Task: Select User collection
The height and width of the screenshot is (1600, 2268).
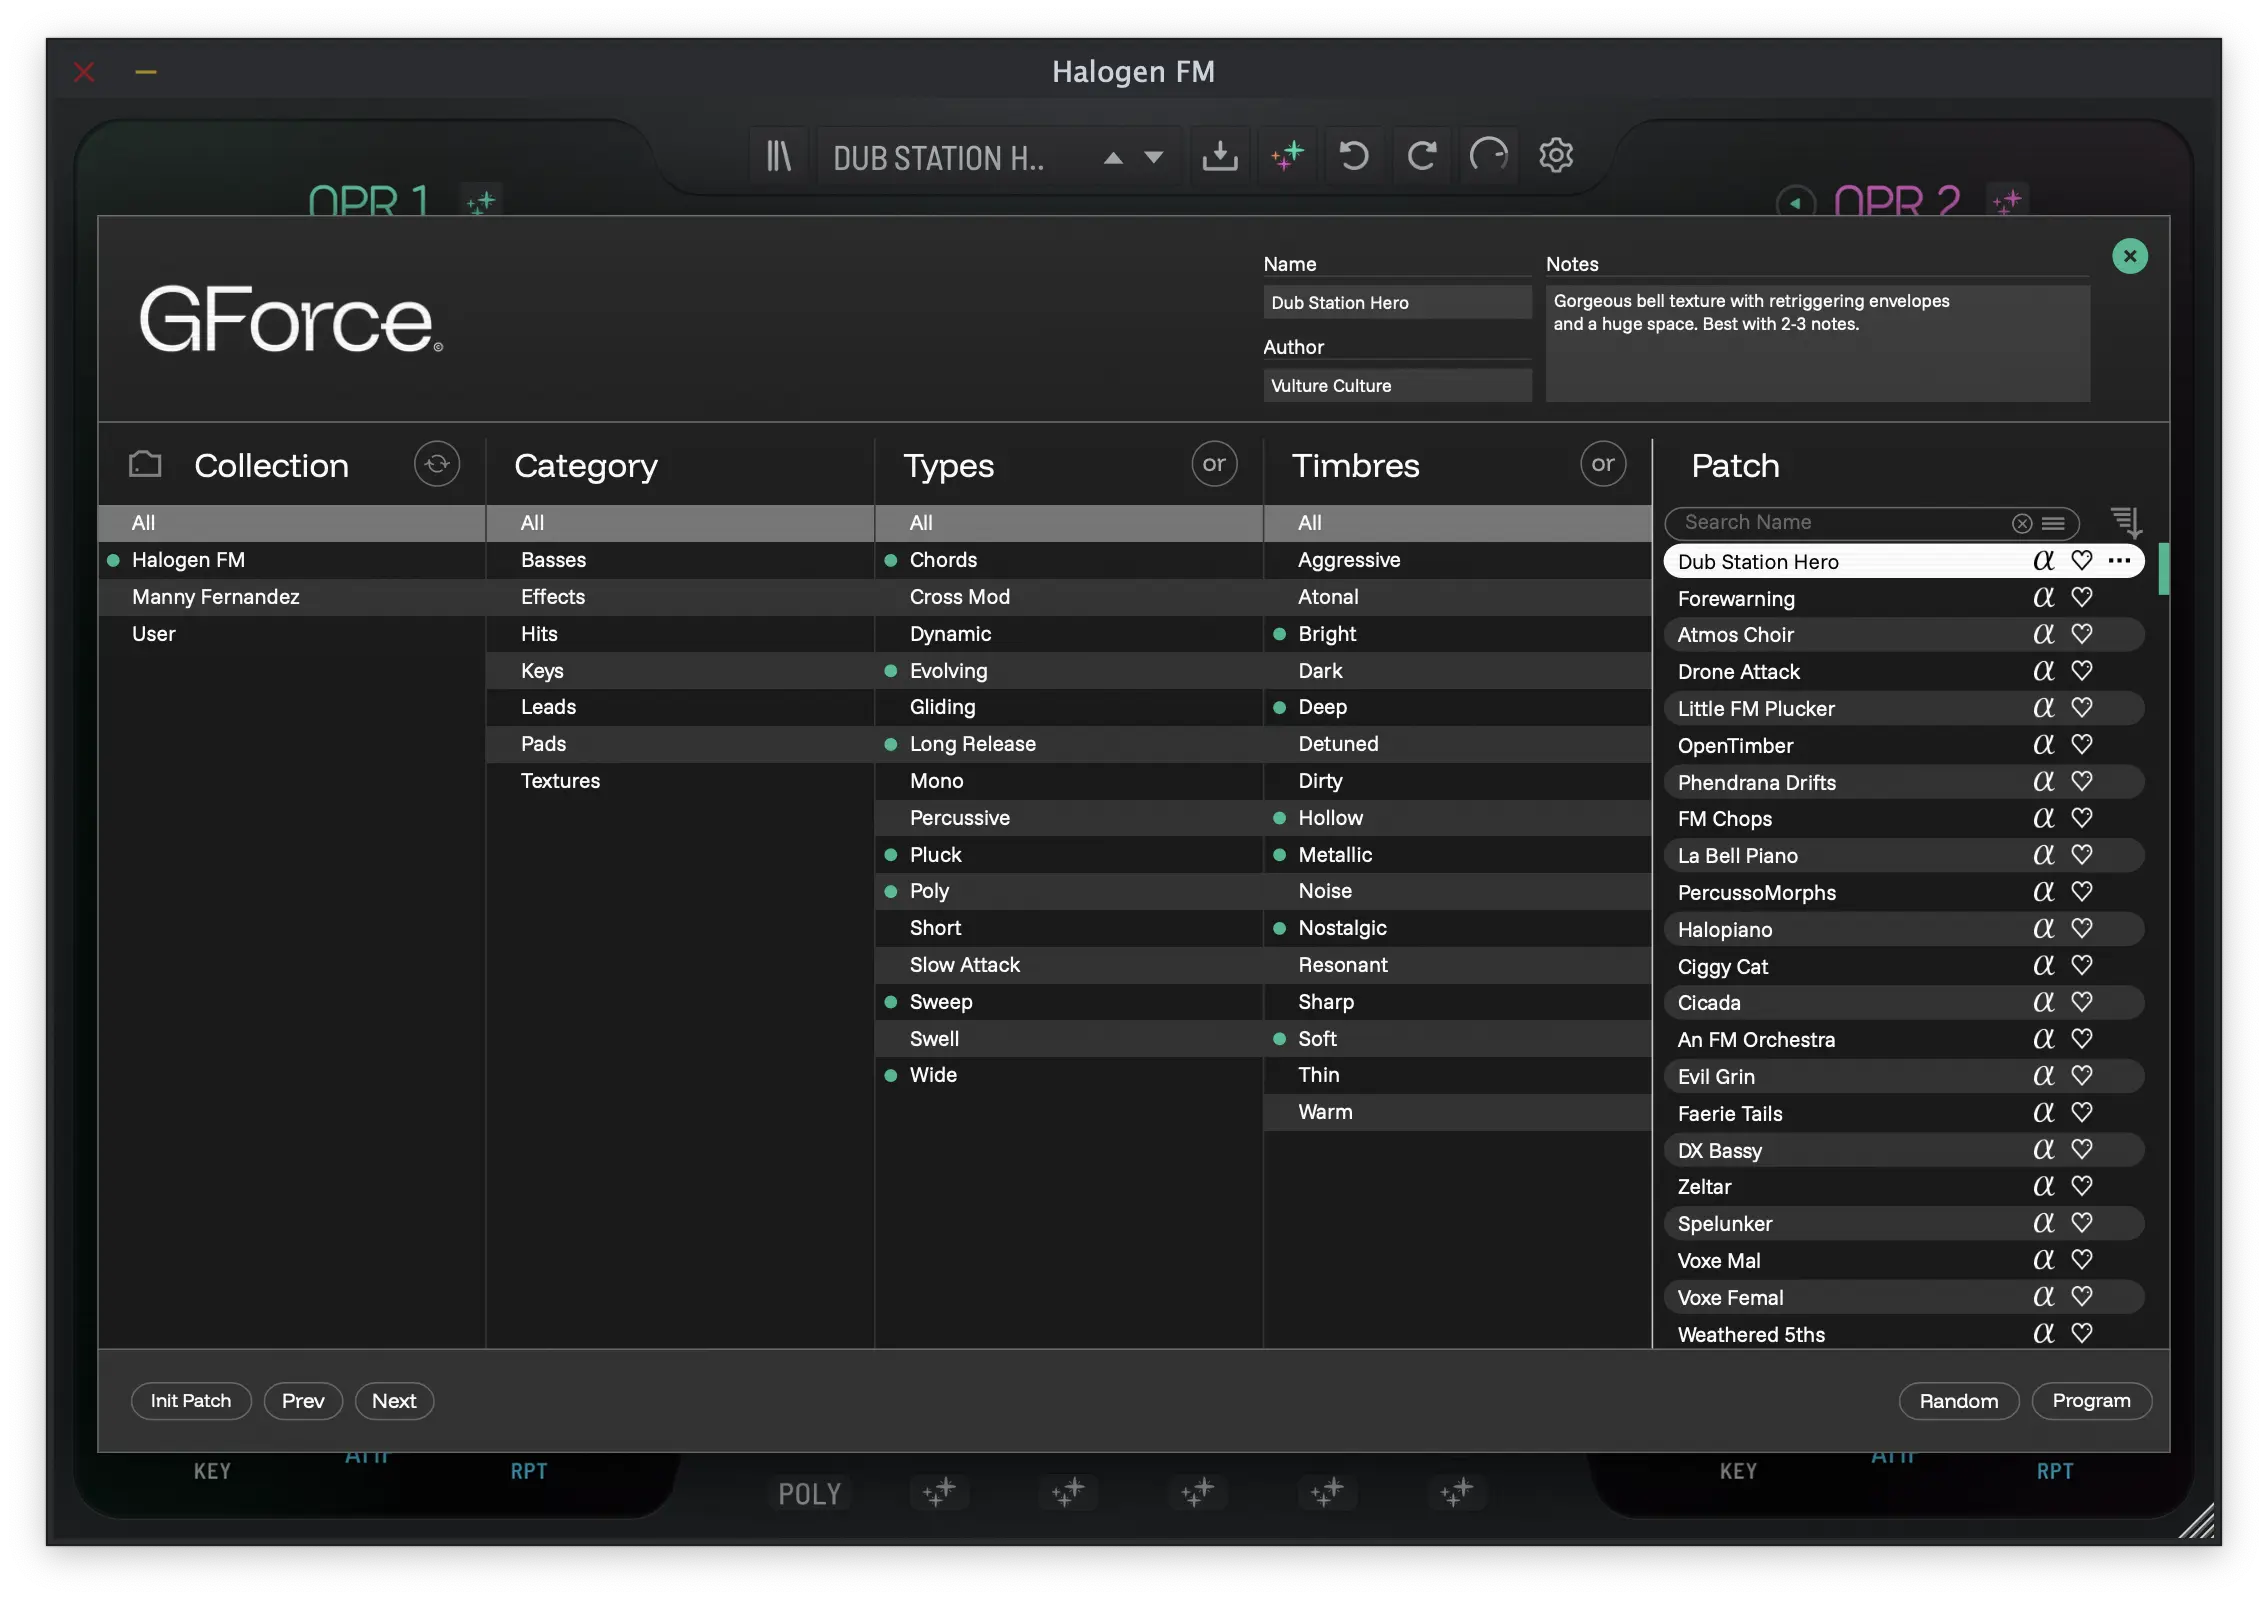Action: point(291,634)
